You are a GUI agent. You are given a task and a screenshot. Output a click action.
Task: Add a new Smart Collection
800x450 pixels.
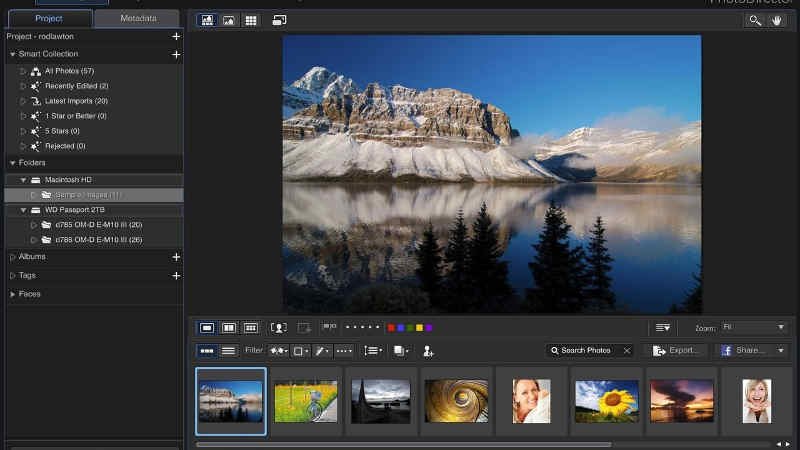pos(176,54)
